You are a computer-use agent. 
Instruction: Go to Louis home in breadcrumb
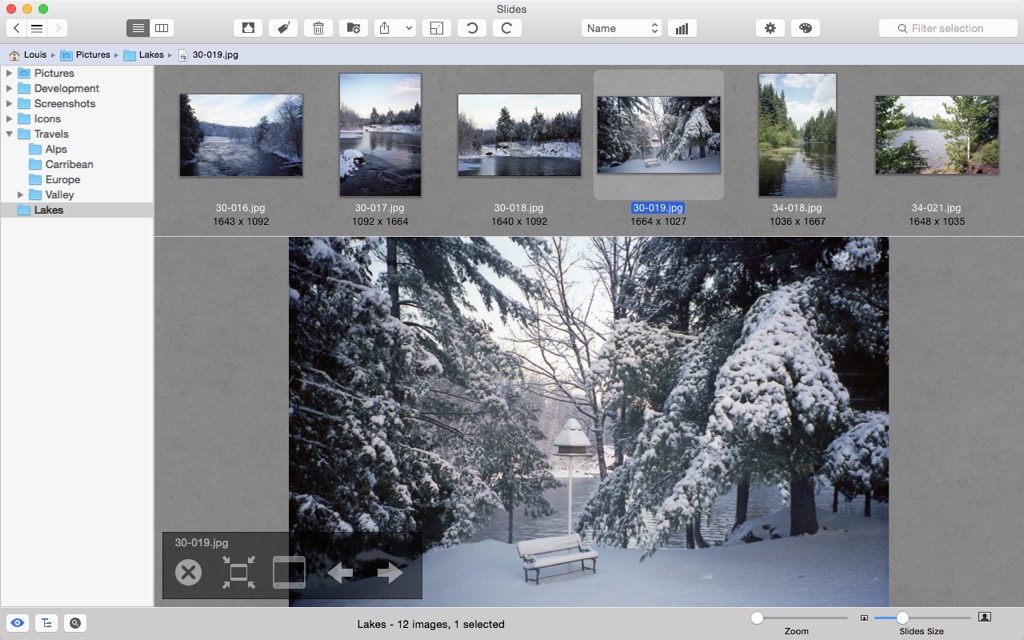[28, 55]
